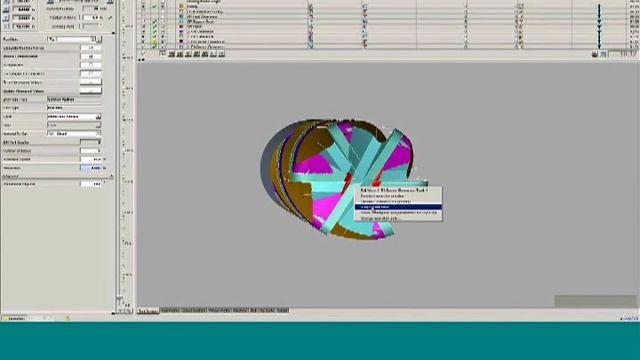Click the green check mark icon in the top-left parameter panel

[110, 18]
